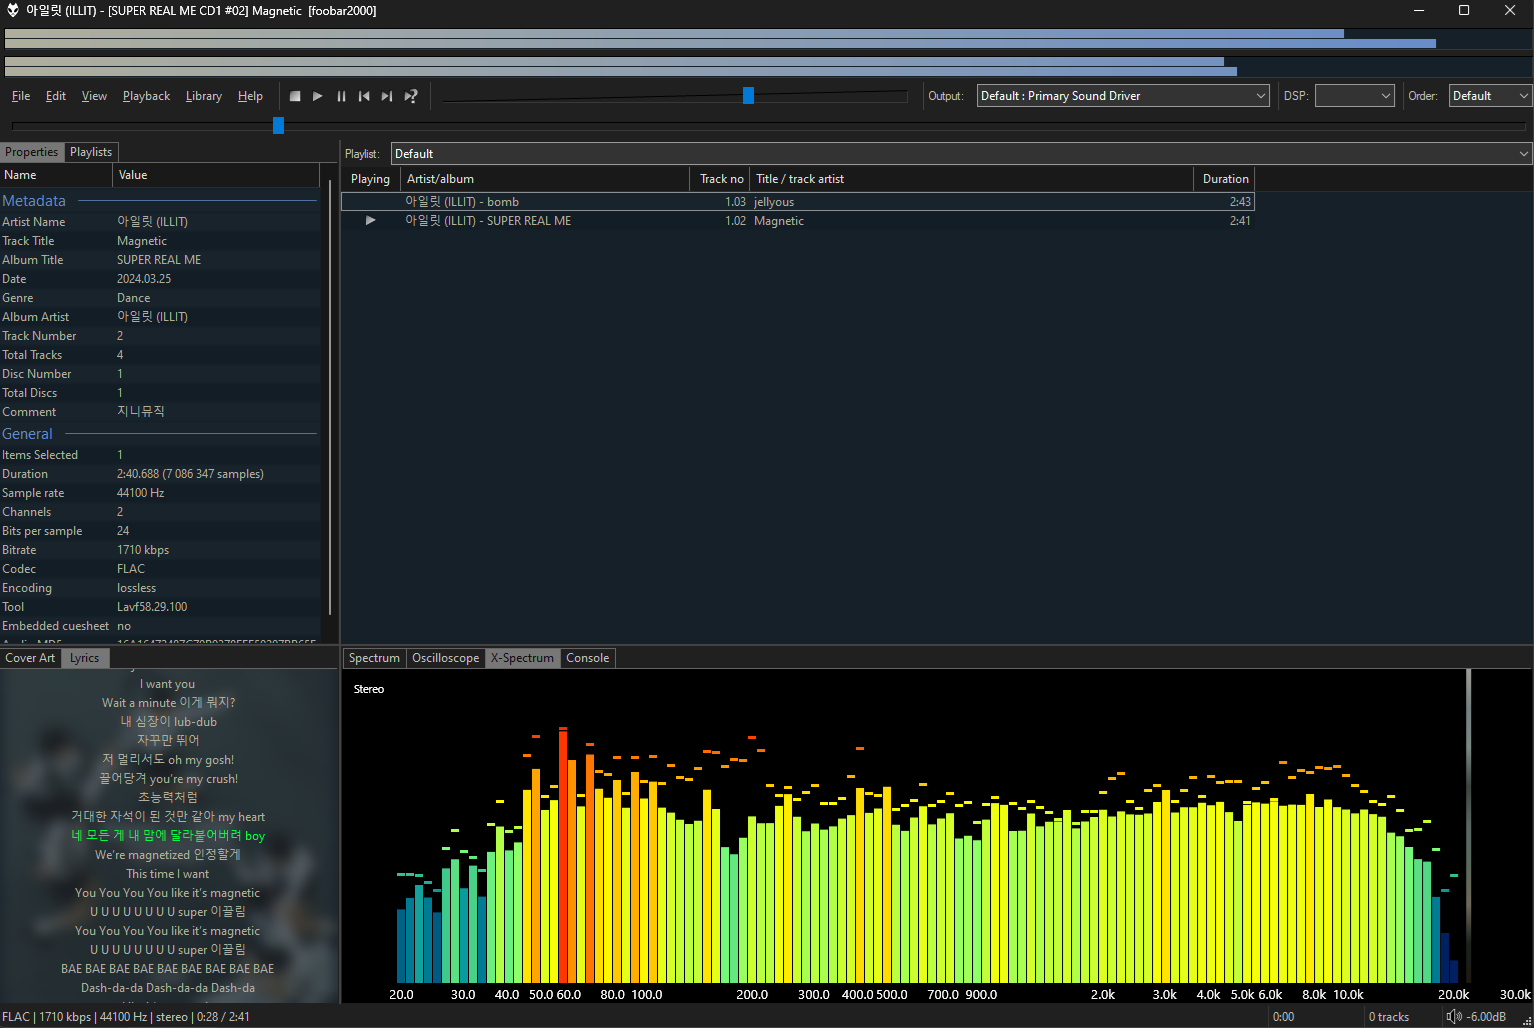Click the now-playing arrow beside Magnetic row
The width and height of the screenshot is (1534, 1028).
[371, 221]
